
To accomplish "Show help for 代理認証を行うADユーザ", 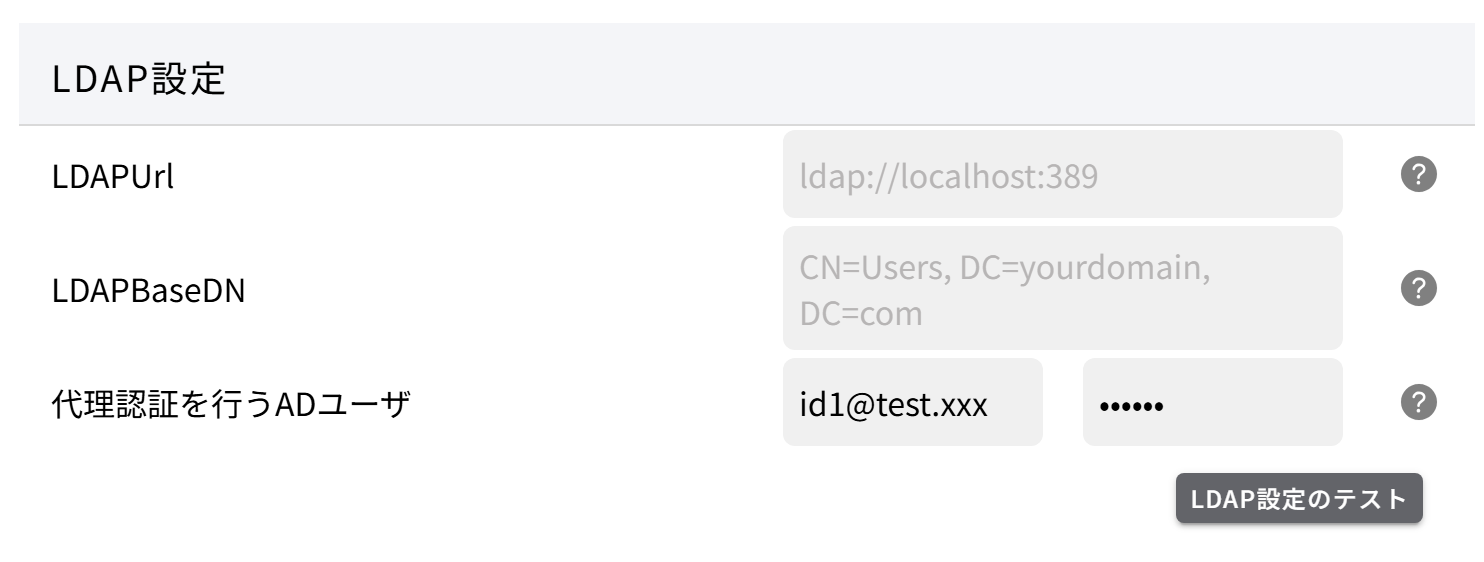I will point(1418,402).
